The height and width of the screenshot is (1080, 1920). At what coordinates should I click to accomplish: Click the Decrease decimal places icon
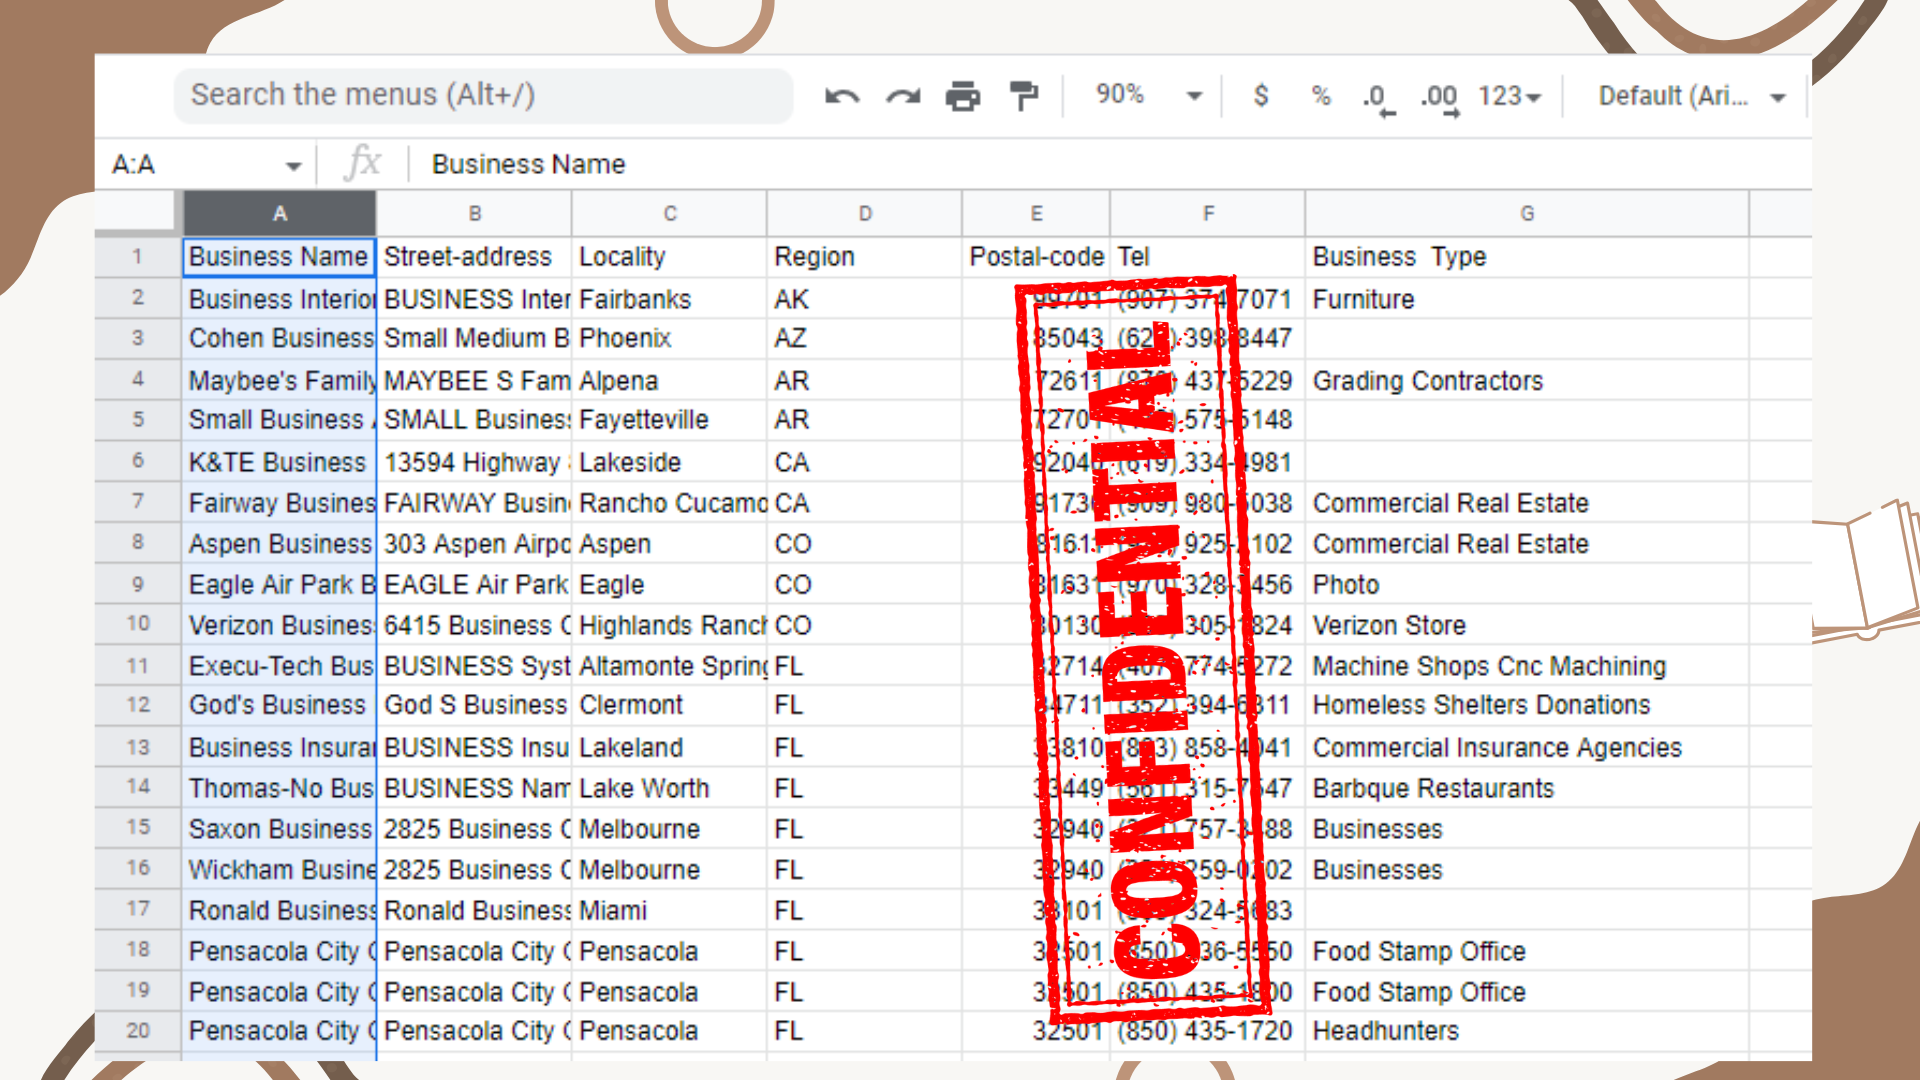point(1378,98)
